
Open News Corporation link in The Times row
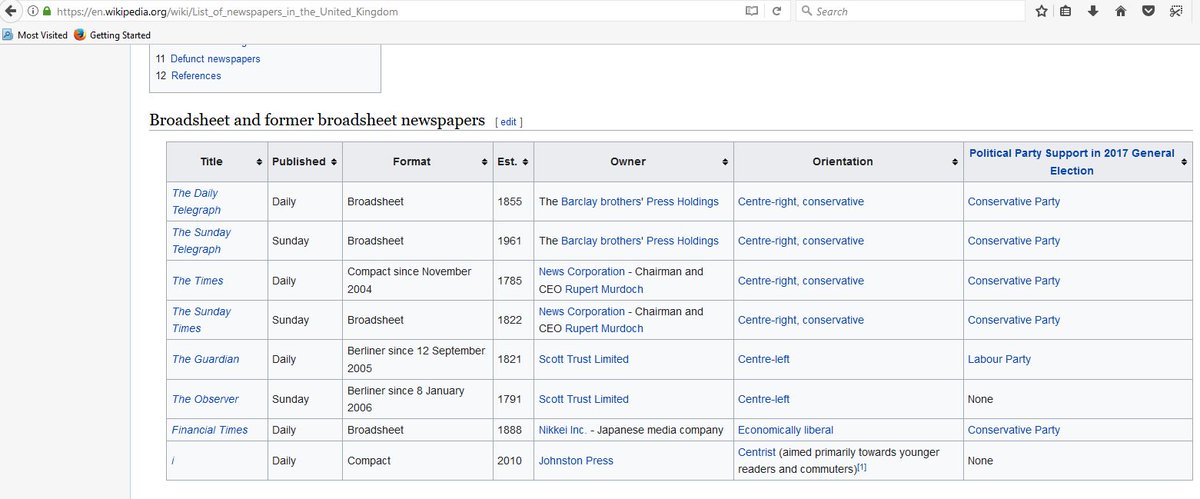[582, 271]
